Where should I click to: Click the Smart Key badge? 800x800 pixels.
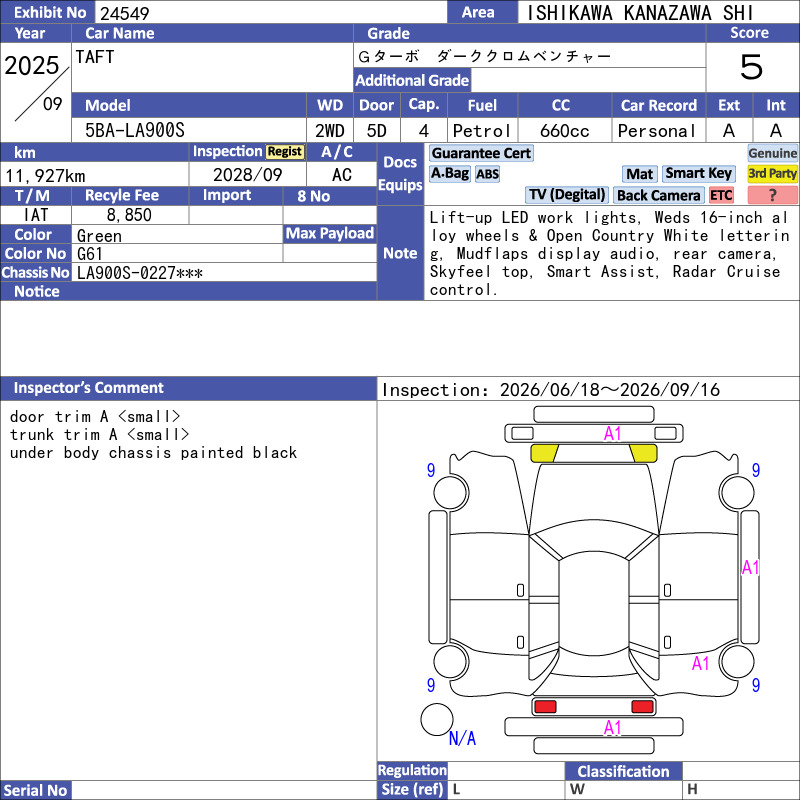(698, 173)
